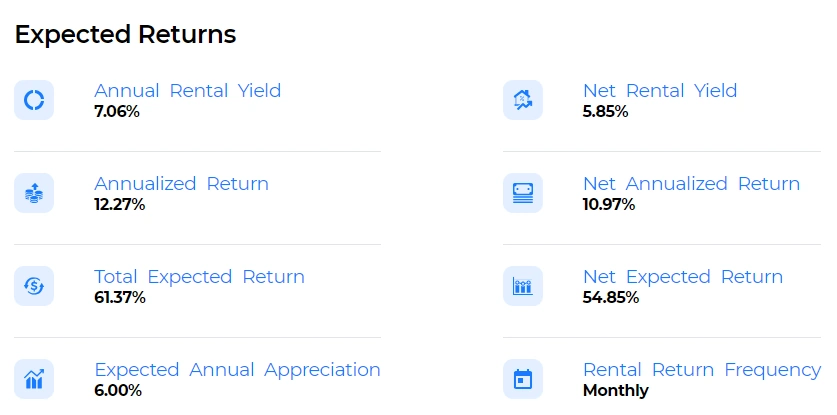Click the Net Rental Yield house icon

(x=522, y=100)
